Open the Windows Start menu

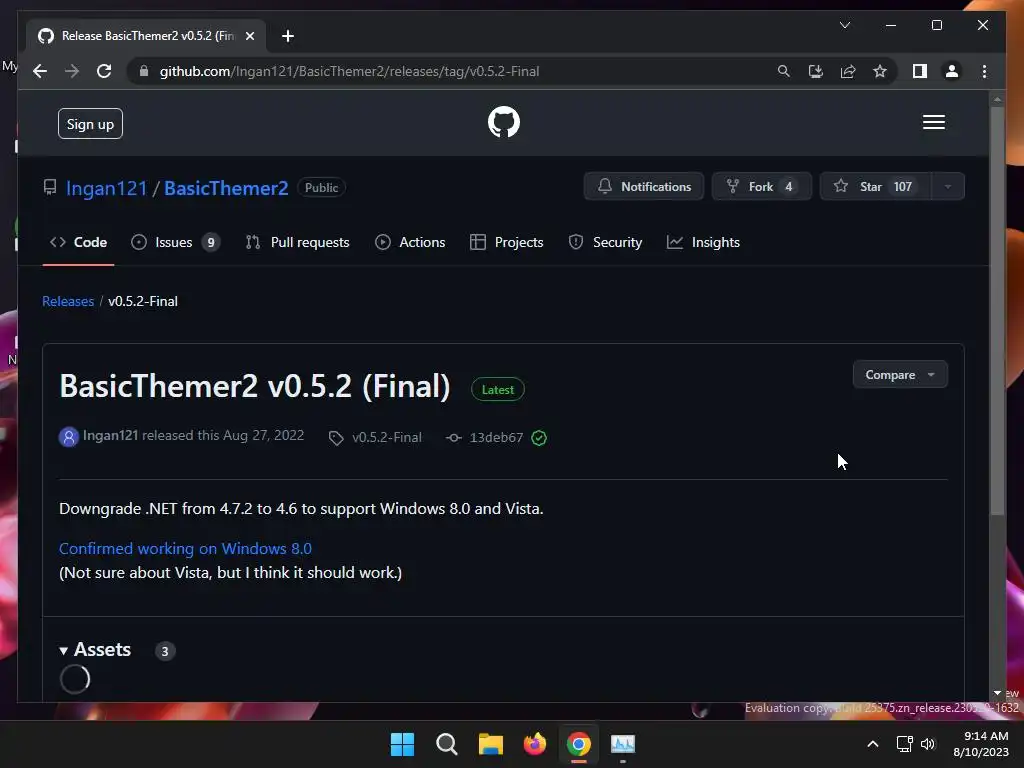pos(402,744)
